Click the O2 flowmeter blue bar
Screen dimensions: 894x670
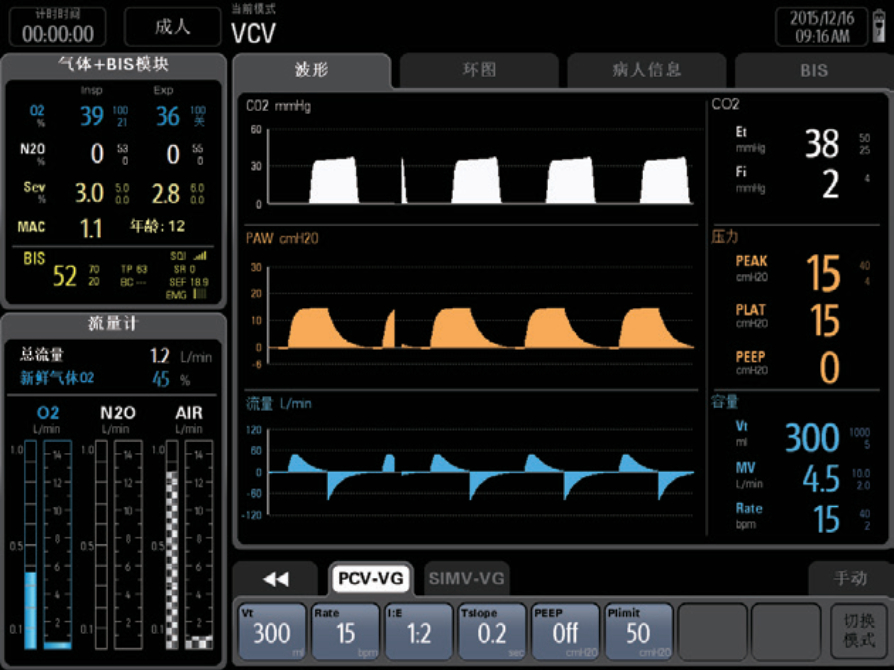pyautogui.click(x=31, y=605)
